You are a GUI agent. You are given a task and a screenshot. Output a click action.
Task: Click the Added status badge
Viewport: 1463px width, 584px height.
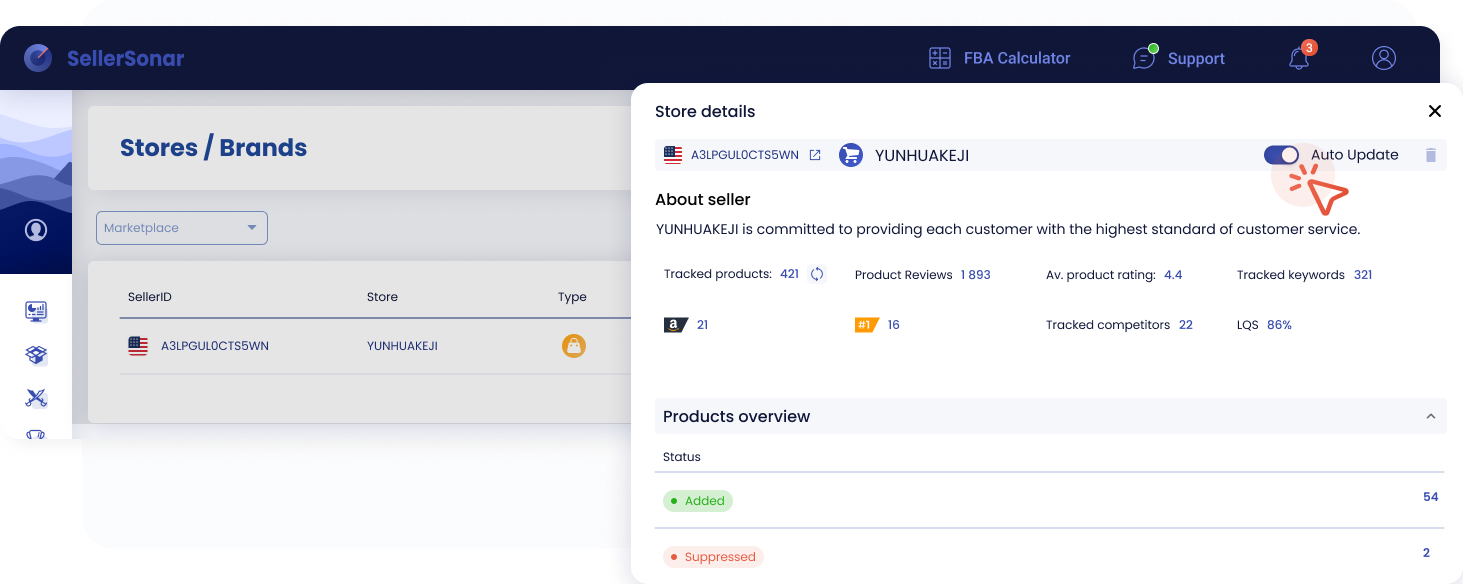[698, 501]
